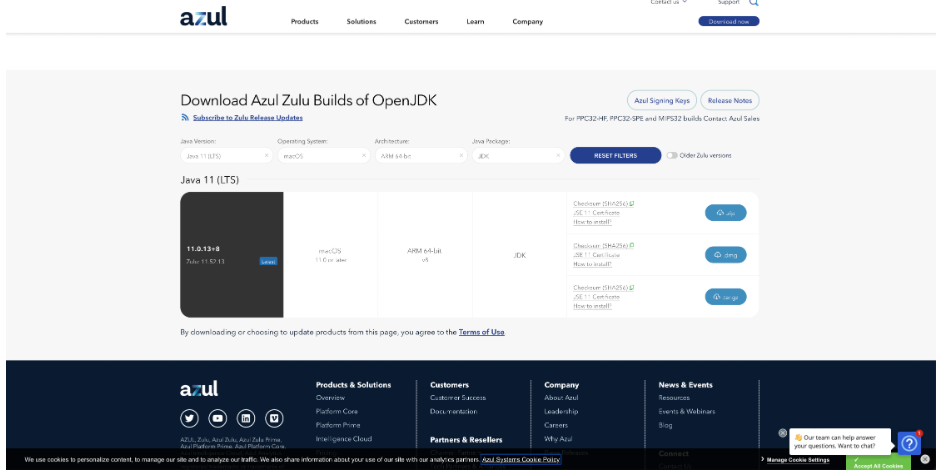This screenshot has height=472, width=940.
Task: Clear the Operating System filter
Action: click(363, 155)
